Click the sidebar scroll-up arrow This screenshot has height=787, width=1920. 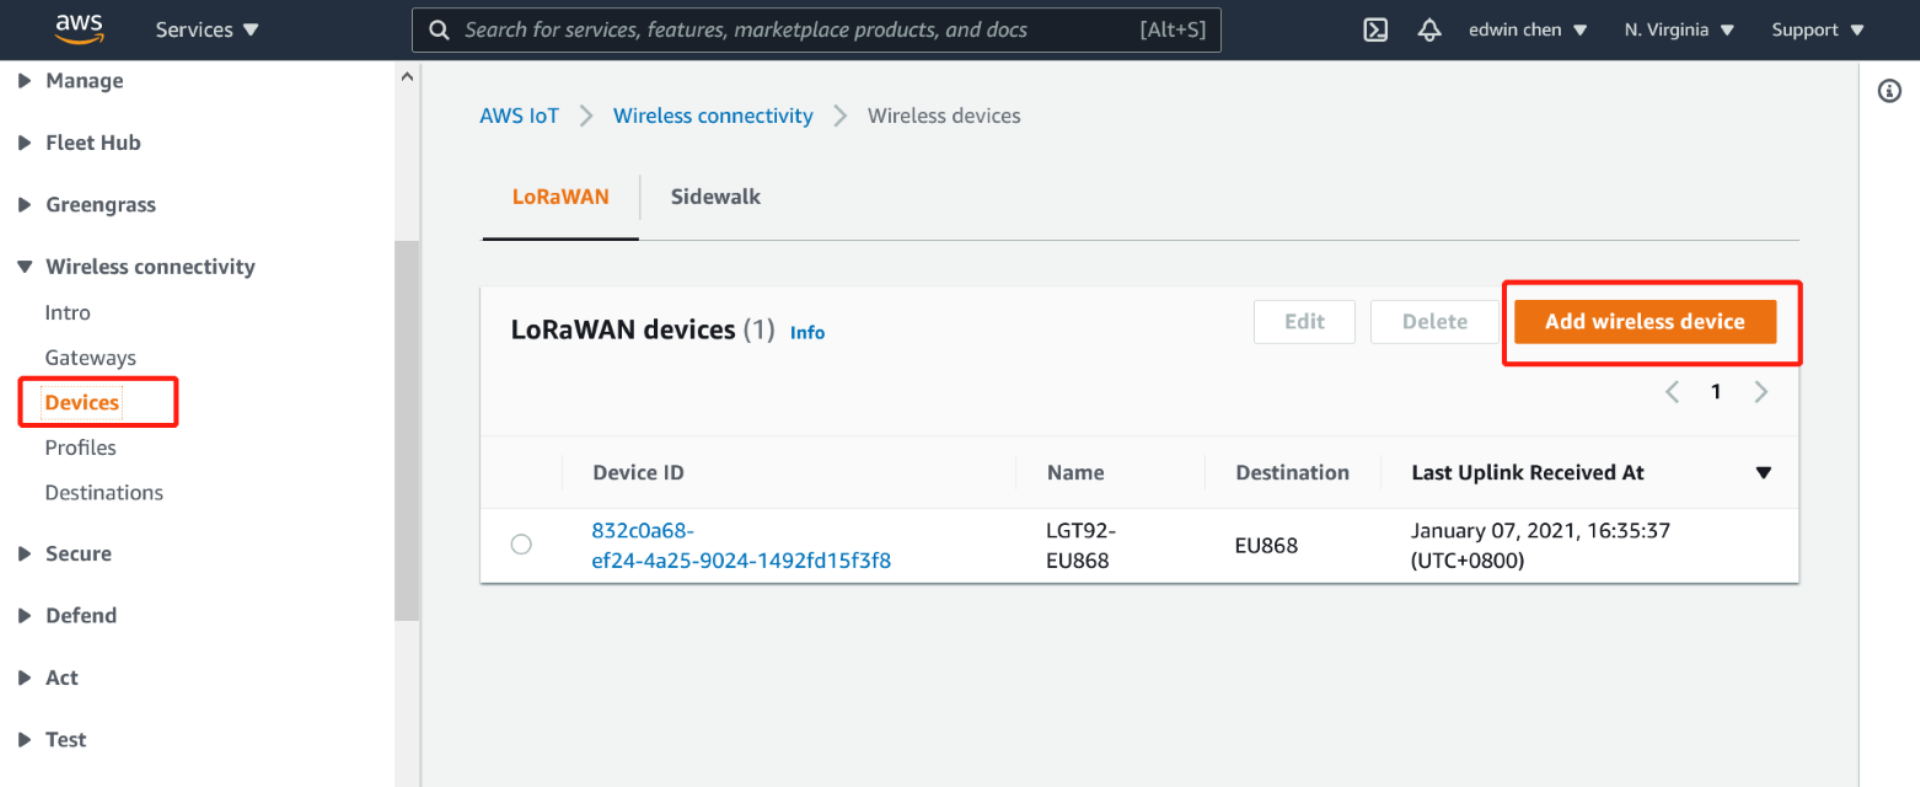pyautogui.click(x=406, y=76)
